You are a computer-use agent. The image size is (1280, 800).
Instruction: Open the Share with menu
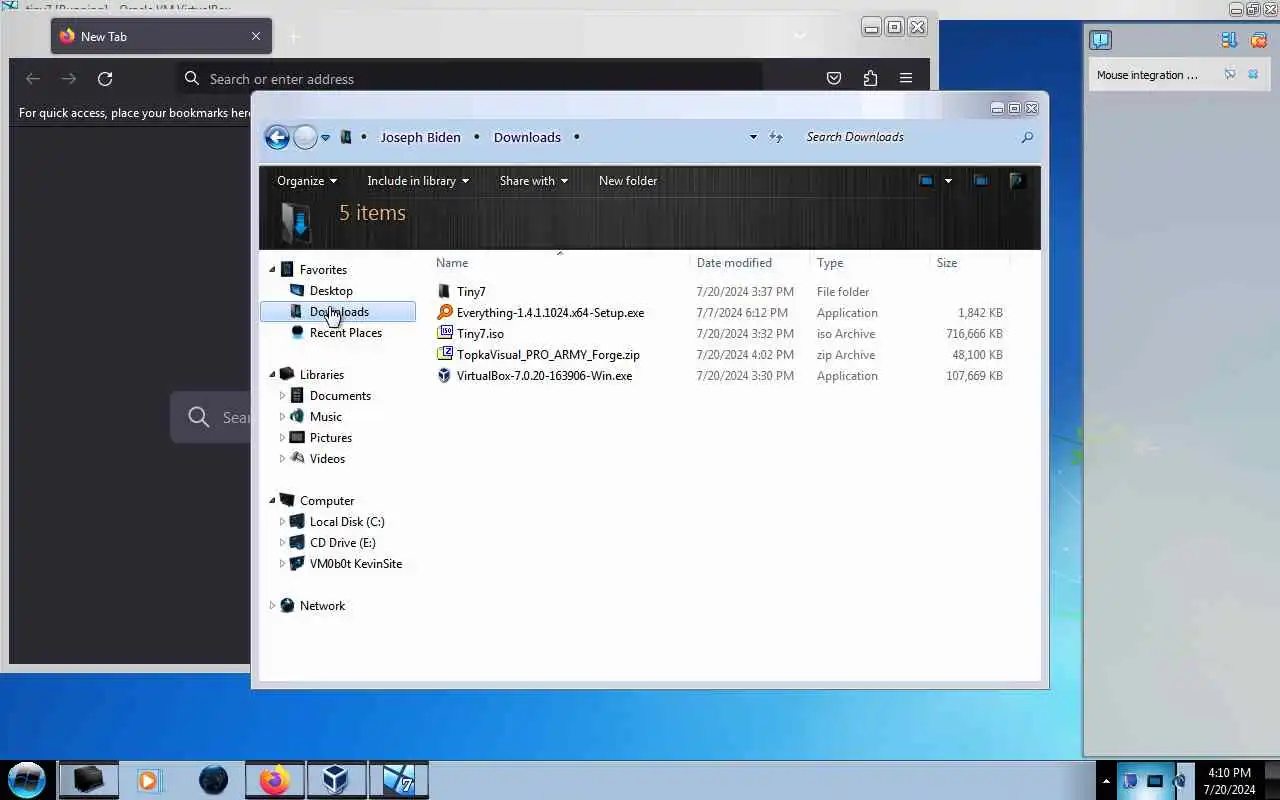[534, 181]
